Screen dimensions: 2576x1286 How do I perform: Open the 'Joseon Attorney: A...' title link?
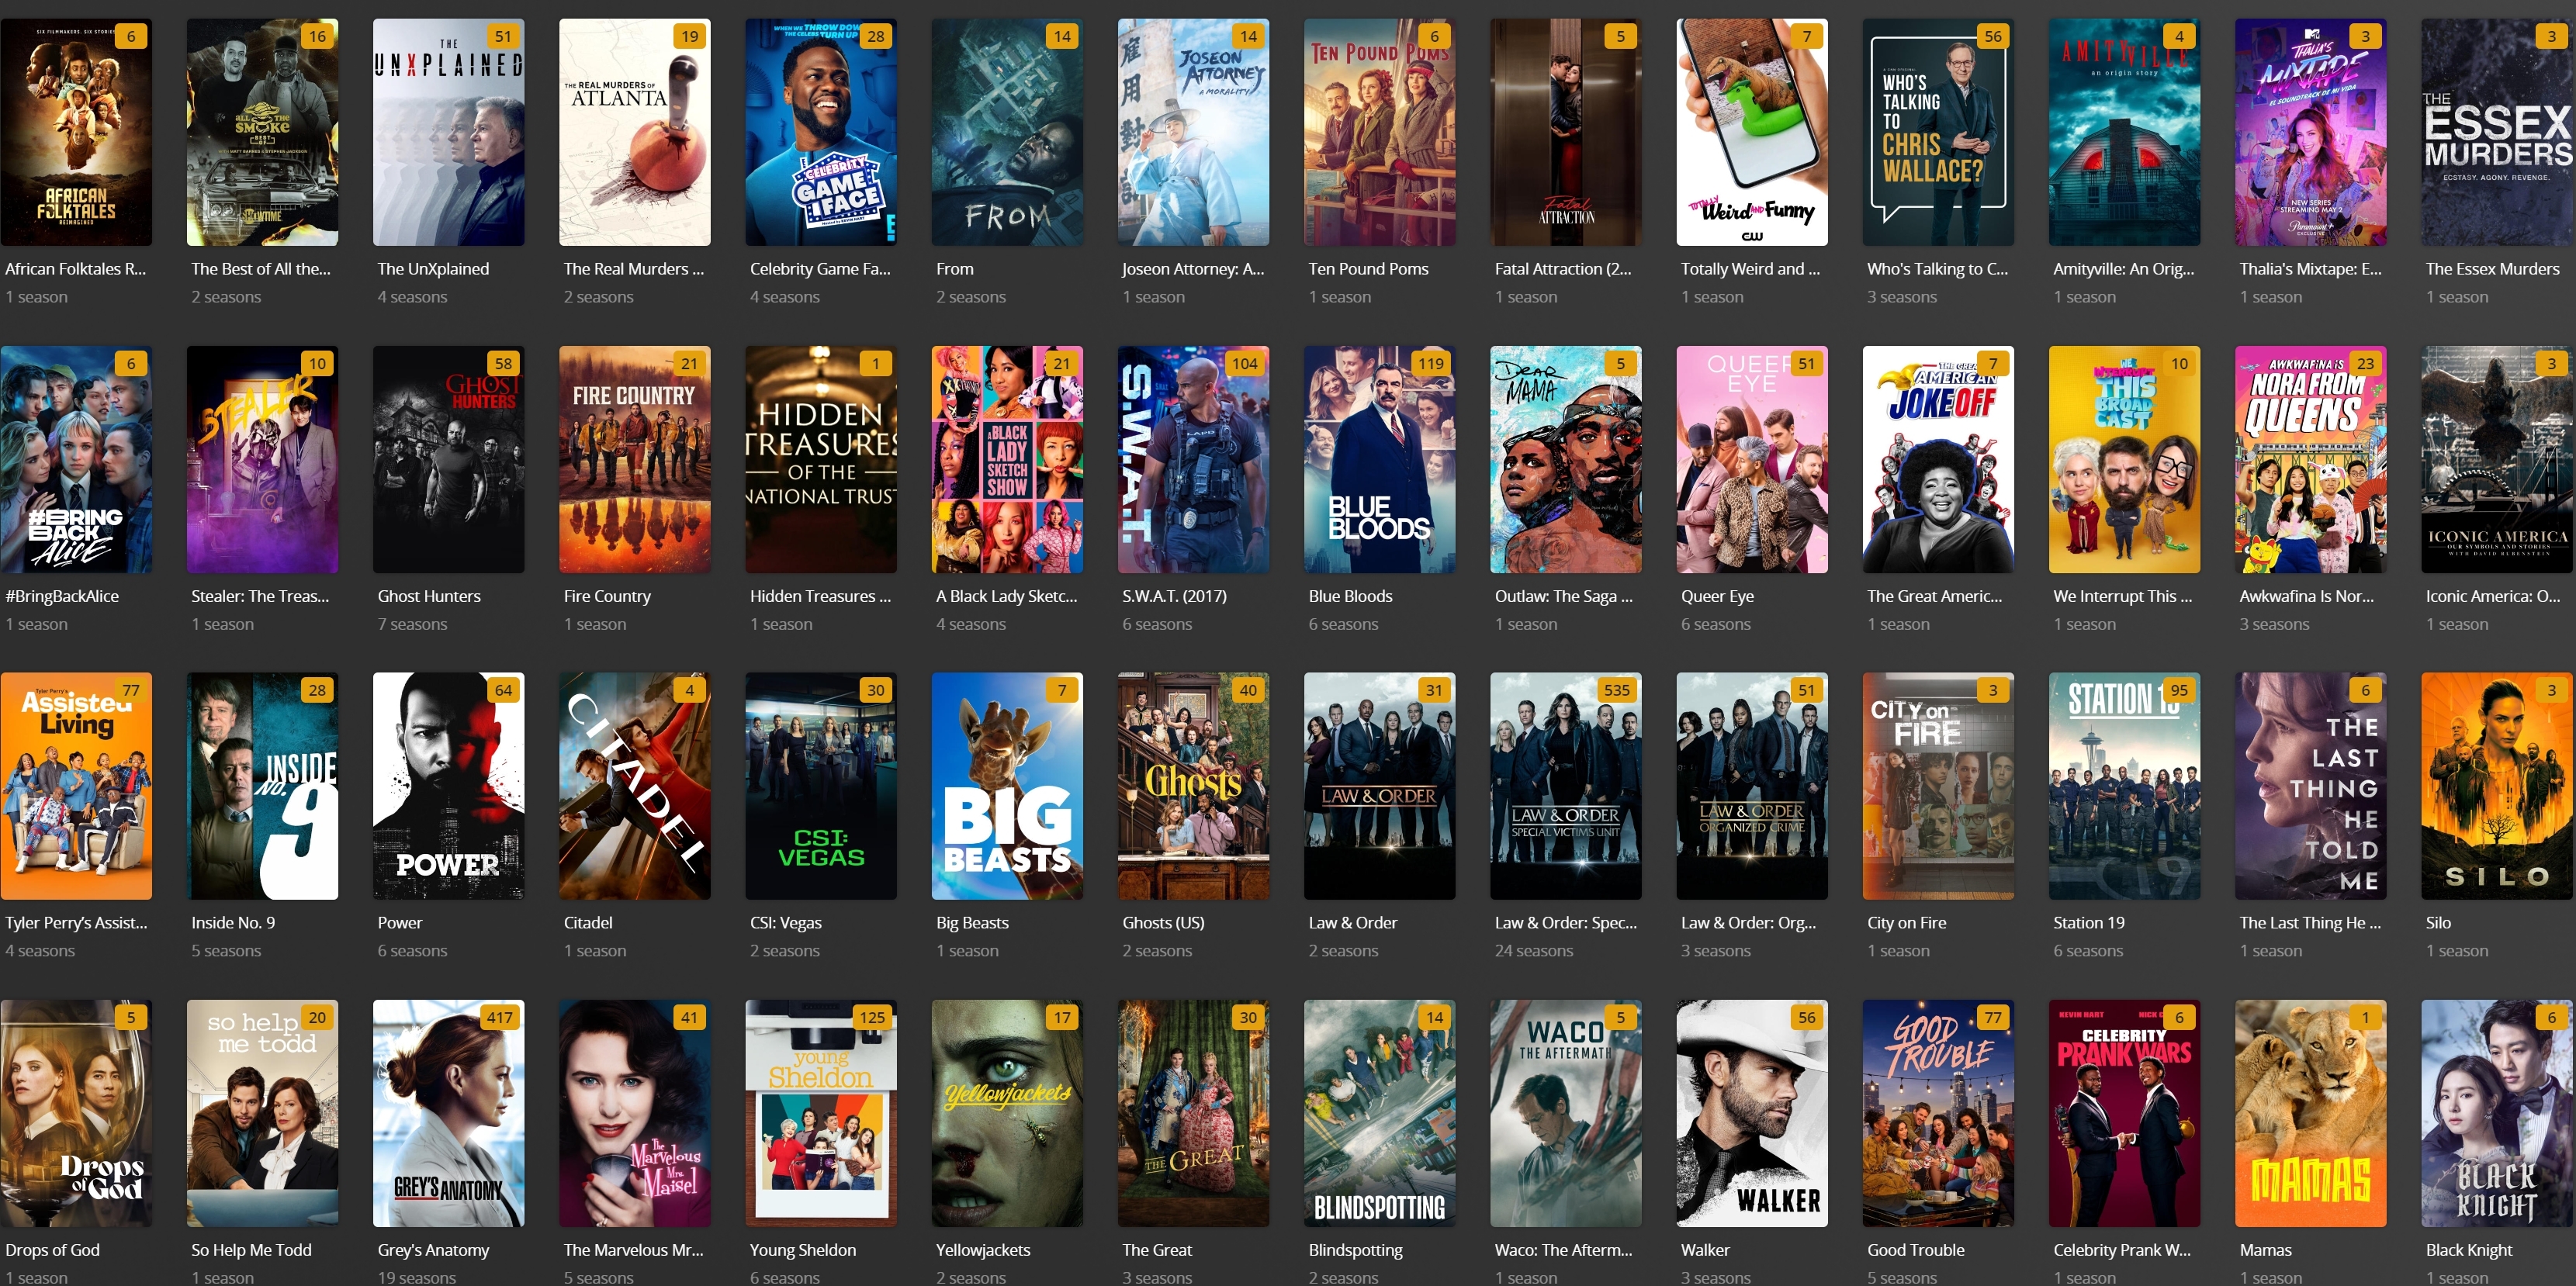(1193, 269)
